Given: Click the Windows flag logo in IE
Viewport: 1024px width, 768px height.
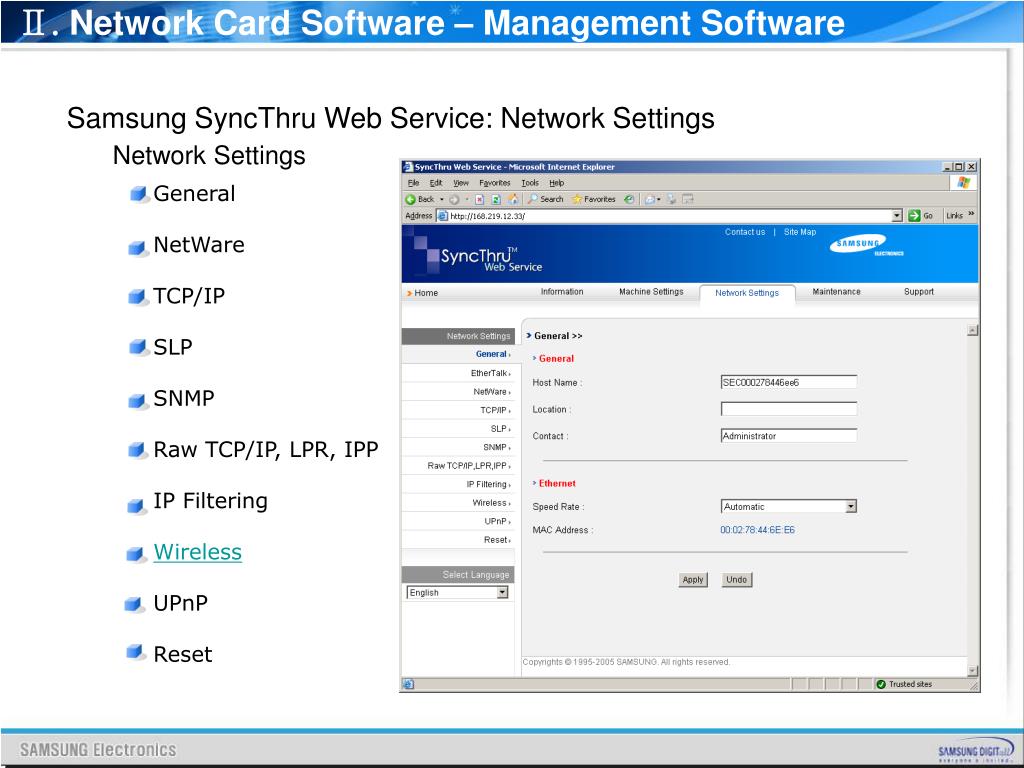Looking at the screenshot, I should click(964, 183).
